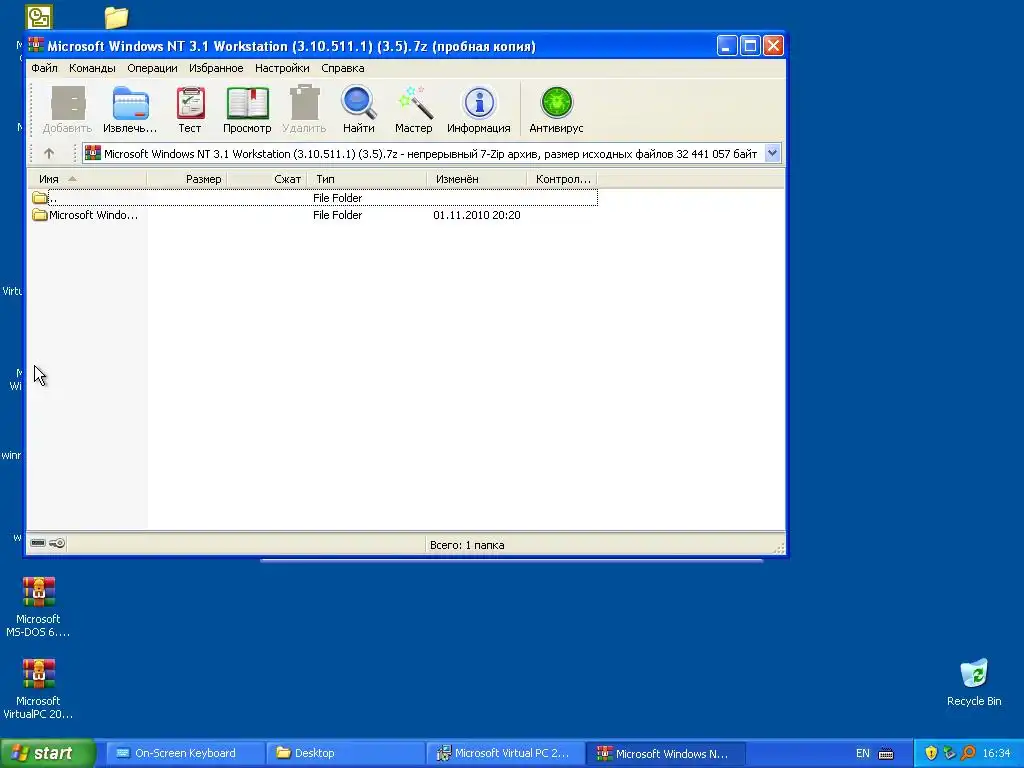This screenshot has width=1024, height=768.
Task: Sort by the Имя column header
Action: 87,179
